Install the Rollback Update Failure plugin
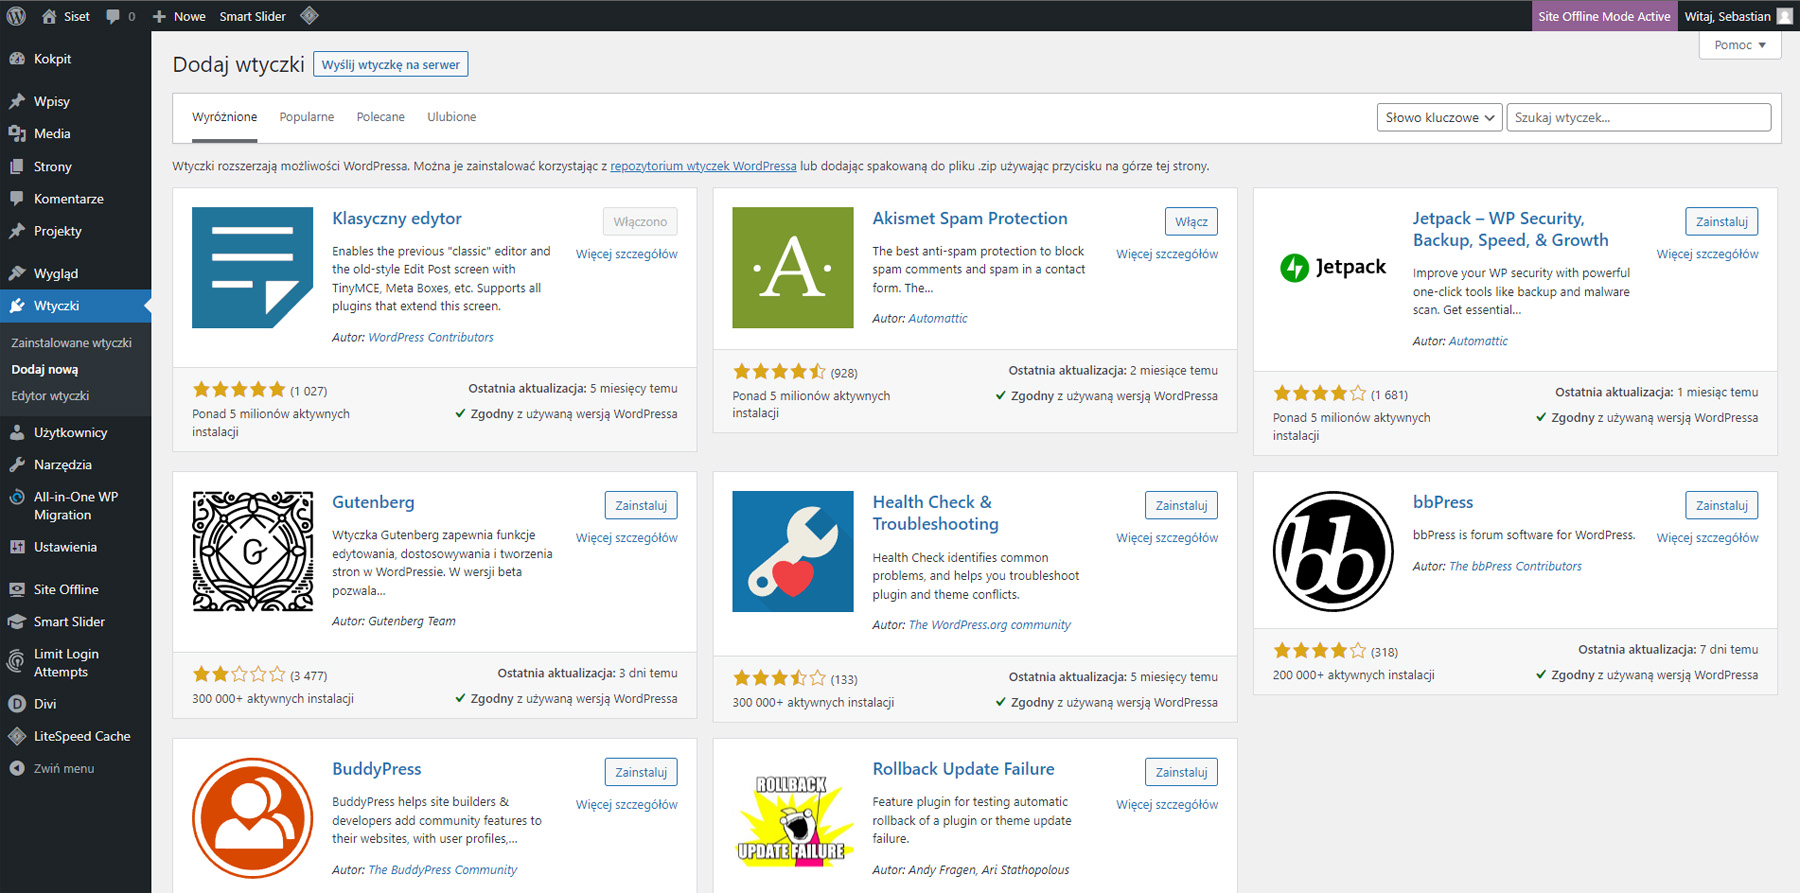1800x893 pixels. pyautogui.click(x=1181, y=772)
